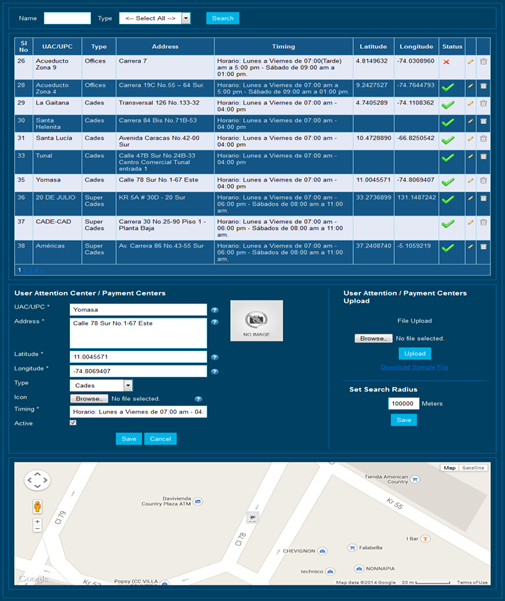Remove the Santa Helenita entry
This screenshot has height=601, width=505.
click(x=484, y=121)
